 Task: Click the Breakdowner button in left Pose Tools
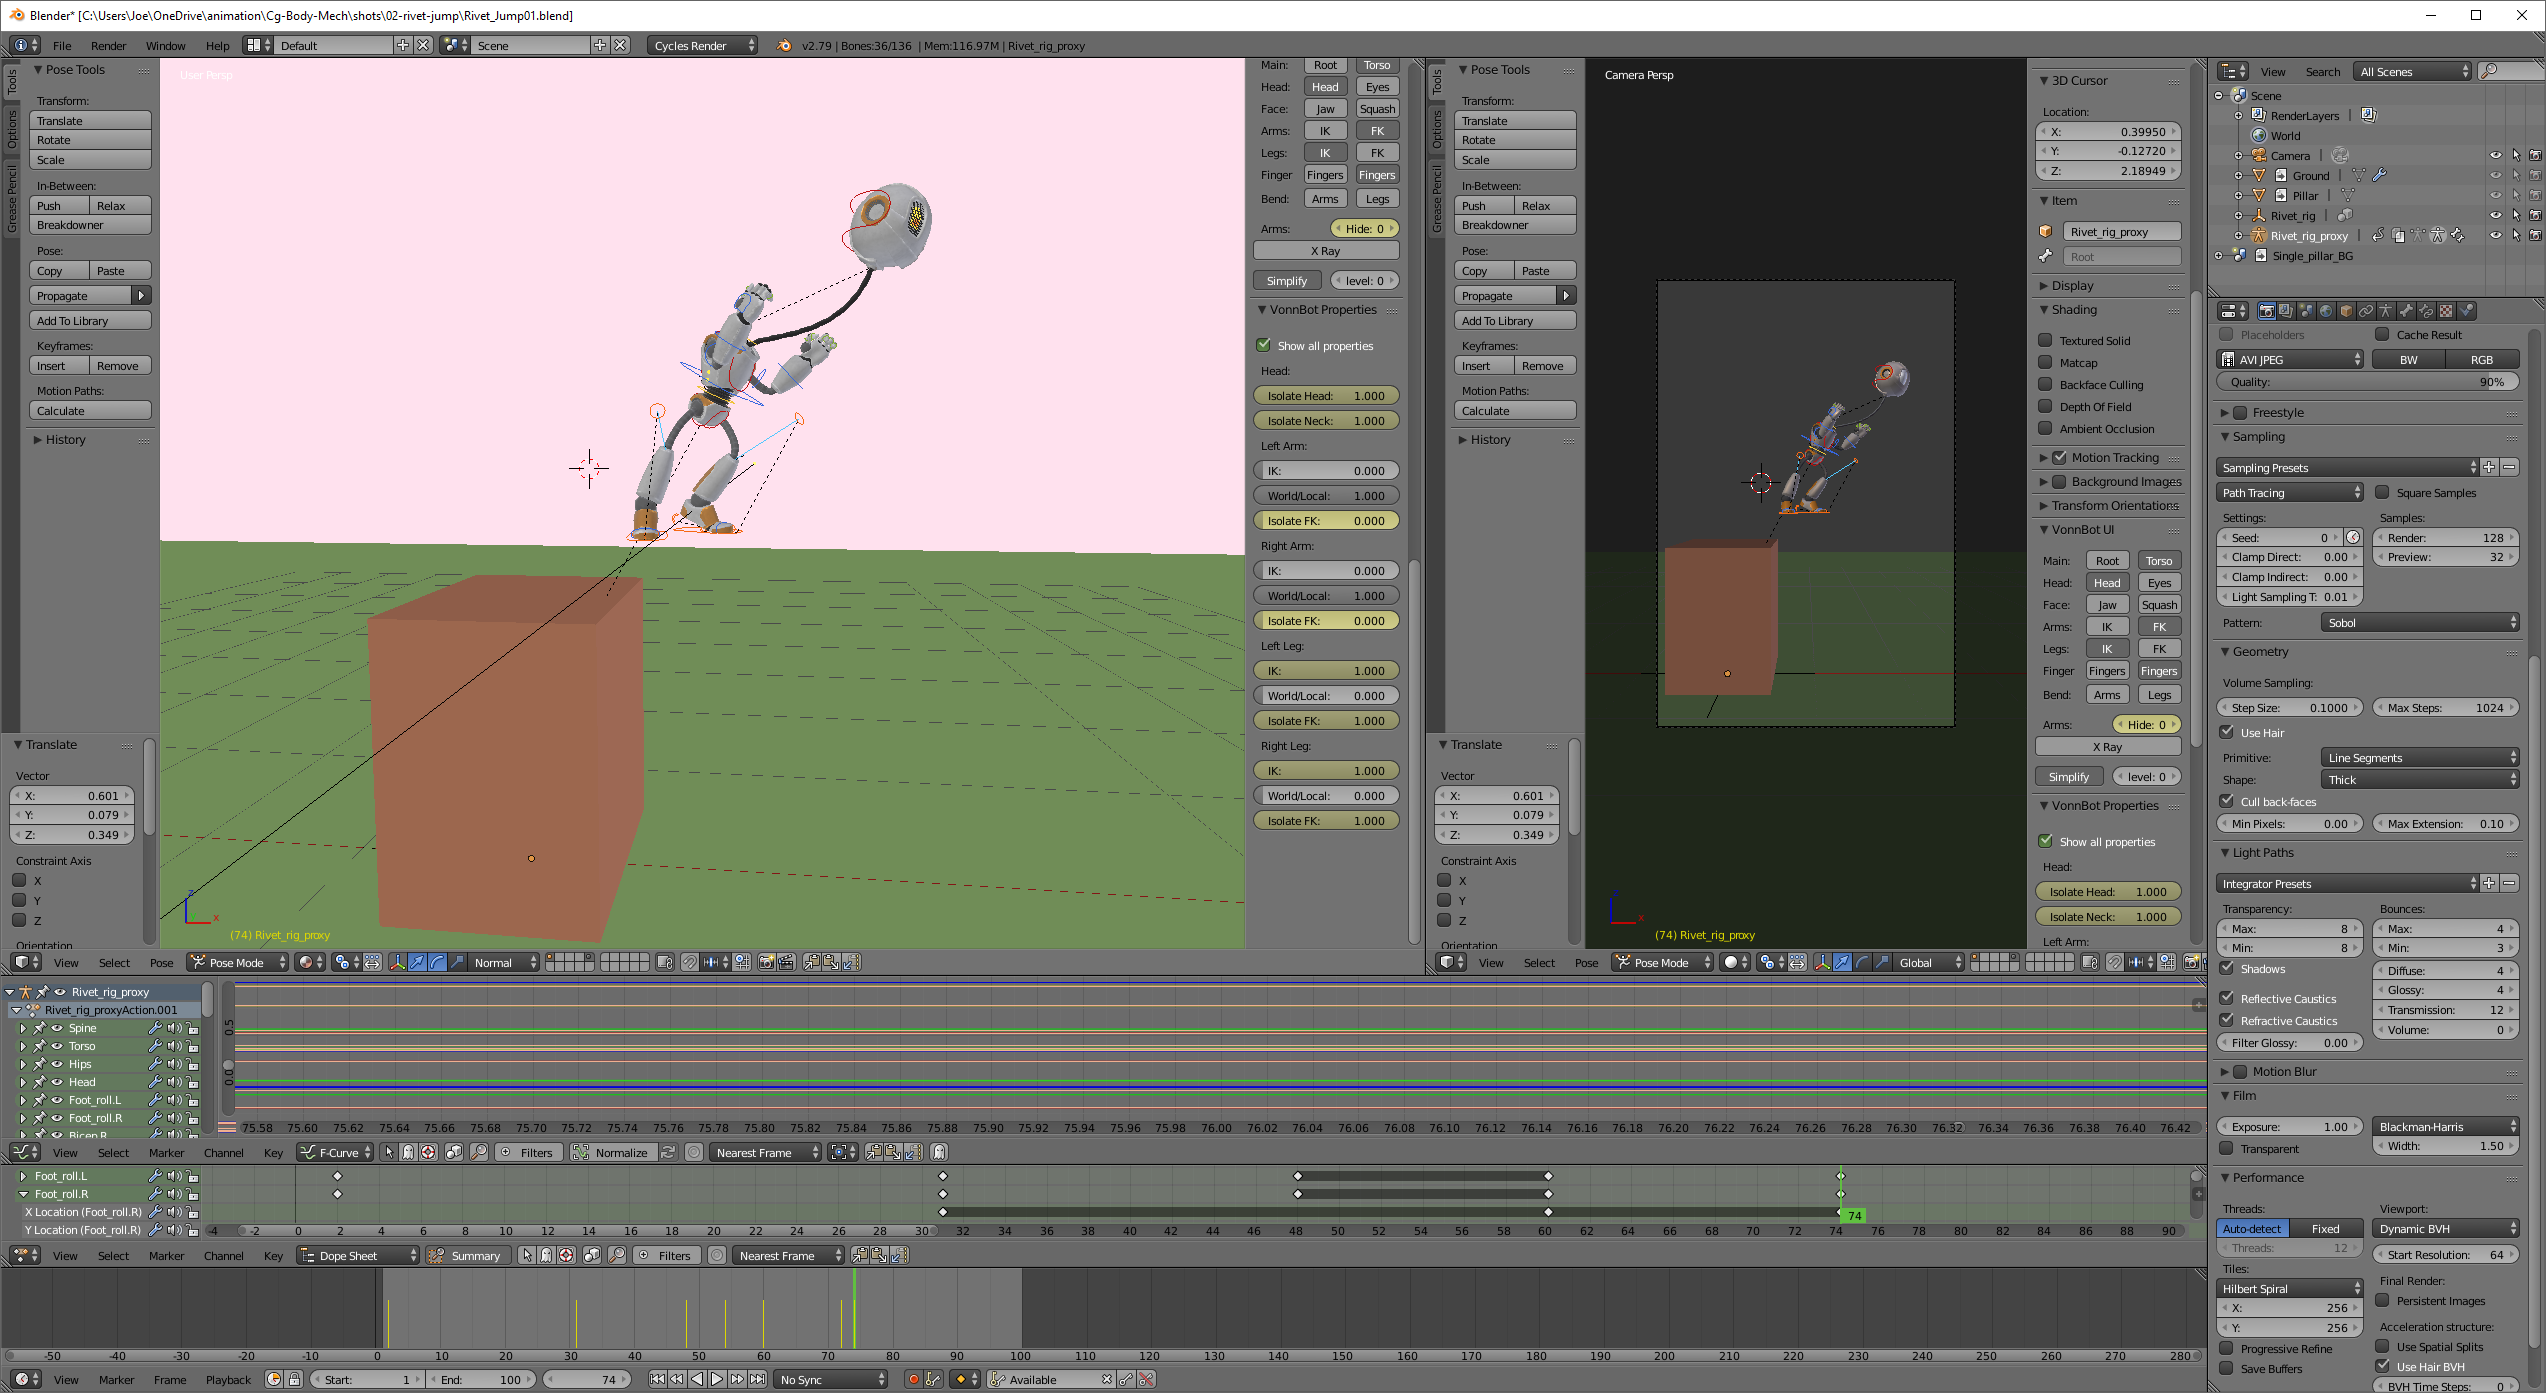click(x=90, y=225)
